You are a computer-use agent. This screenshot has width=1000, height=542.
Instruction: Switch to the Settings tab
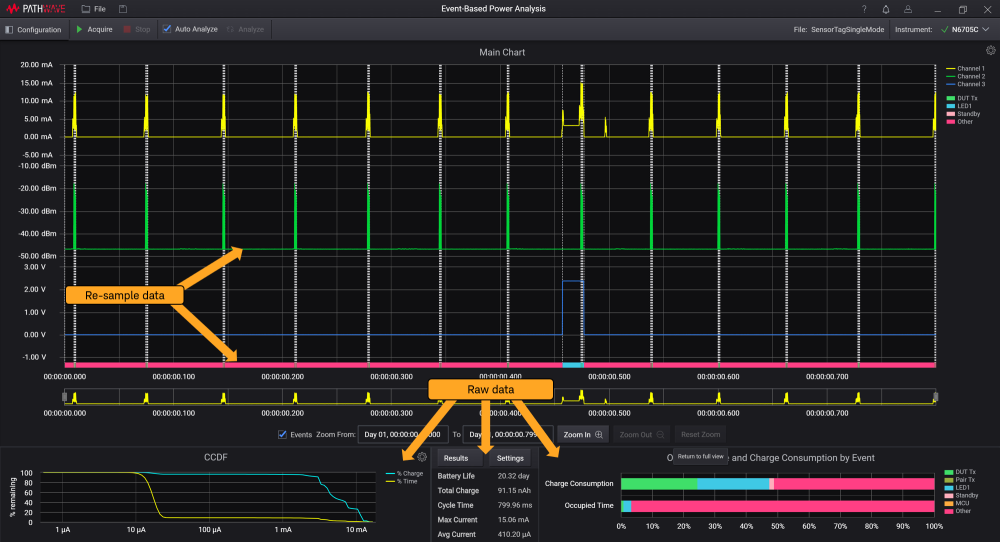click(510, 458)
